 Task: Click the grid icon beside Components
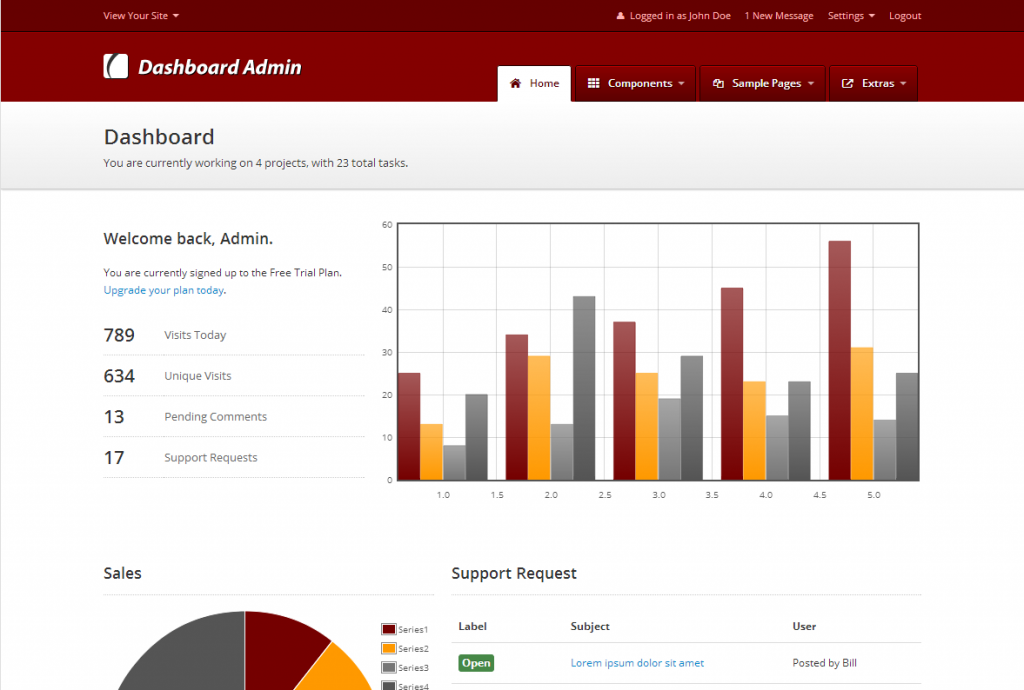(593, 84)
